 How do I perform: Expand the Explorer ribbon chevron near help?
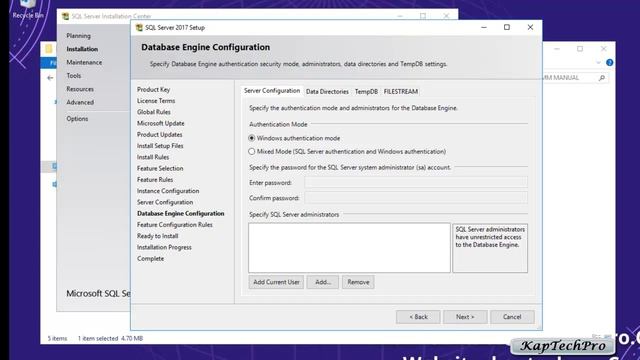[598, 62]
